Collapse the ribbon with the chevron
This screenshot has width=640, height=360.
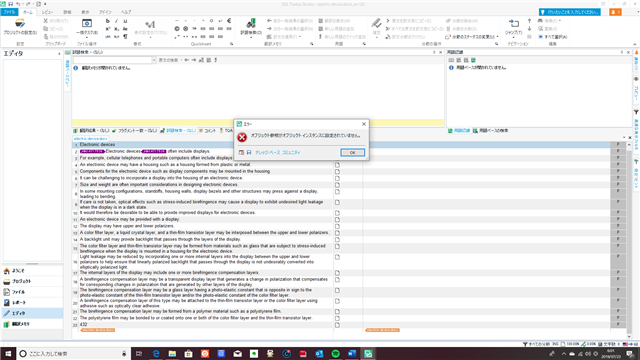[634, 44]
